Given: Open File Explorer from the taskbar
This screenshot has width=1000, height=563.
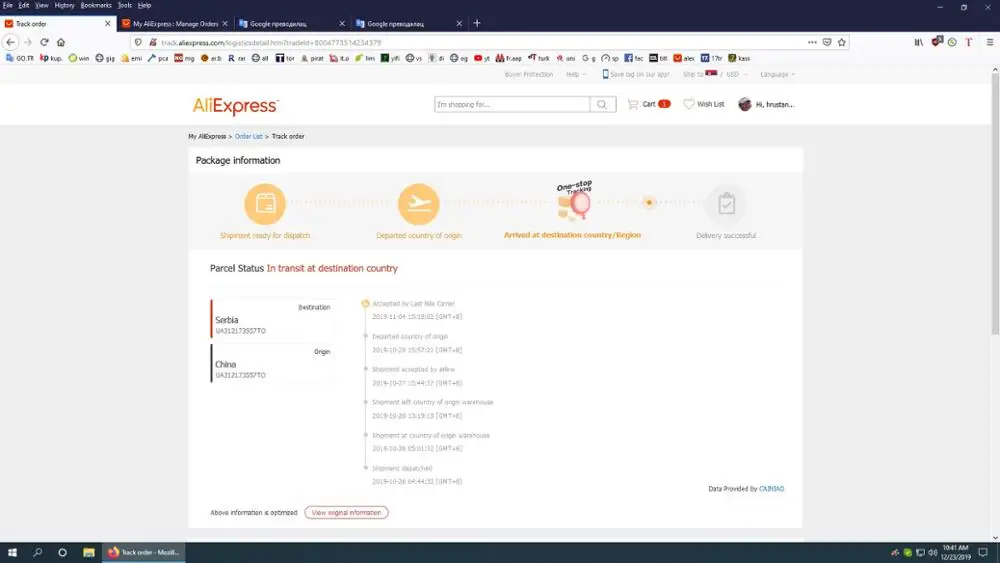Looking at the screenshot, I should tap(89, 552).
